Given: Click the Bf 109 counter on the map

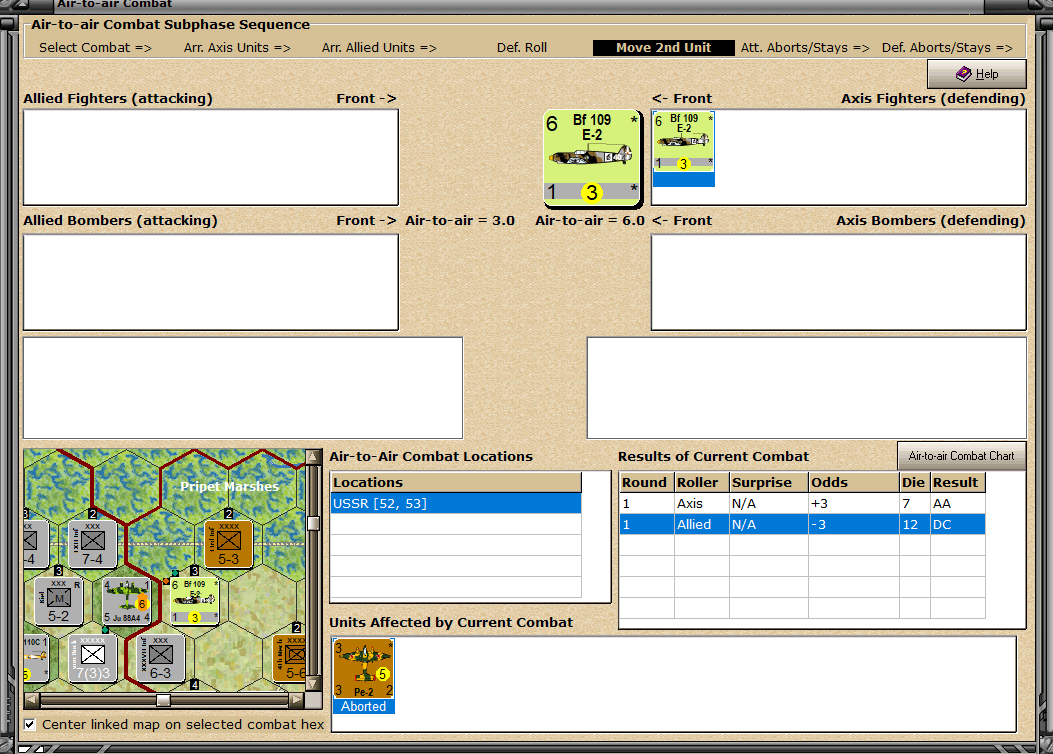Looking at the screenshot, I should (x=195, y=601).
